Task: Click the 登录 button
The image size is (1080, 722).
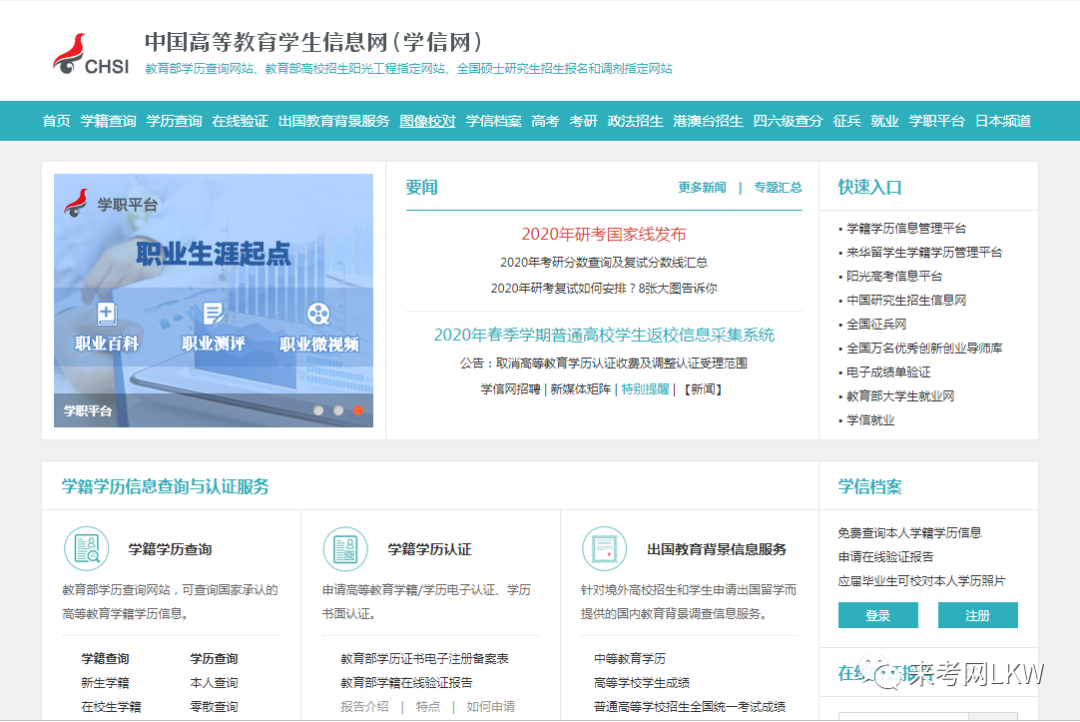Action: (878, 615)
